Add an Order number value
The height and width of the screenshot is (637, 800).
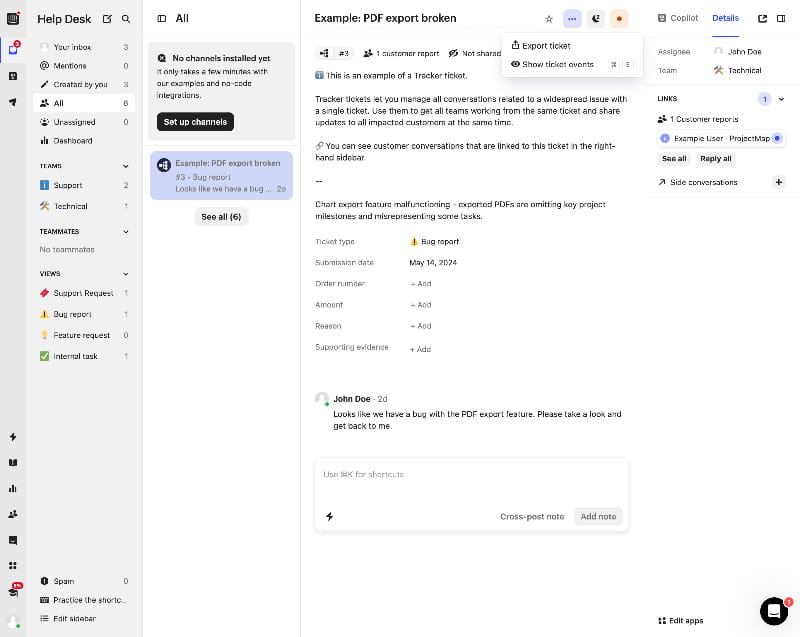421,284
